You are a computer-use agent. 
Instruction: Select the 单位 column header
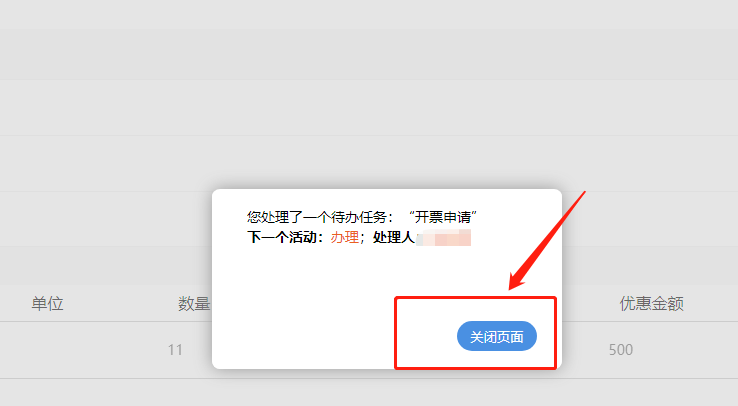pyautogui.click(x=47, y=303)
